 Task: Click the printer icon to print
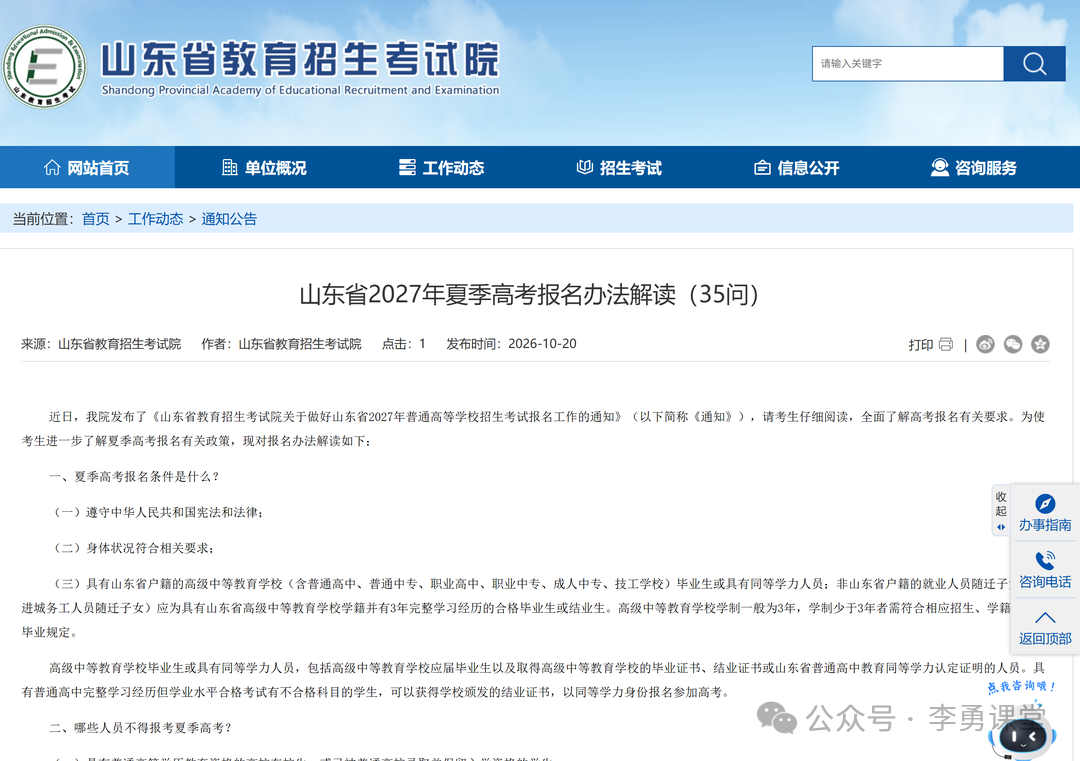(x=946, y=344)
